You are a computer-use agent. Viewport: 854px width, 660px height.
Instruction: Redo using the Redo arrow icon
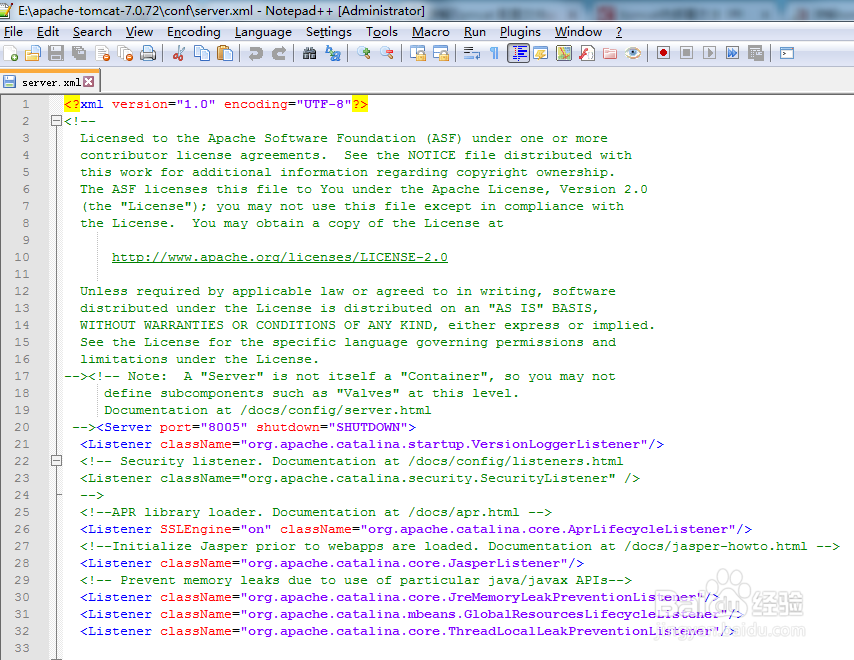click(279, 53)
